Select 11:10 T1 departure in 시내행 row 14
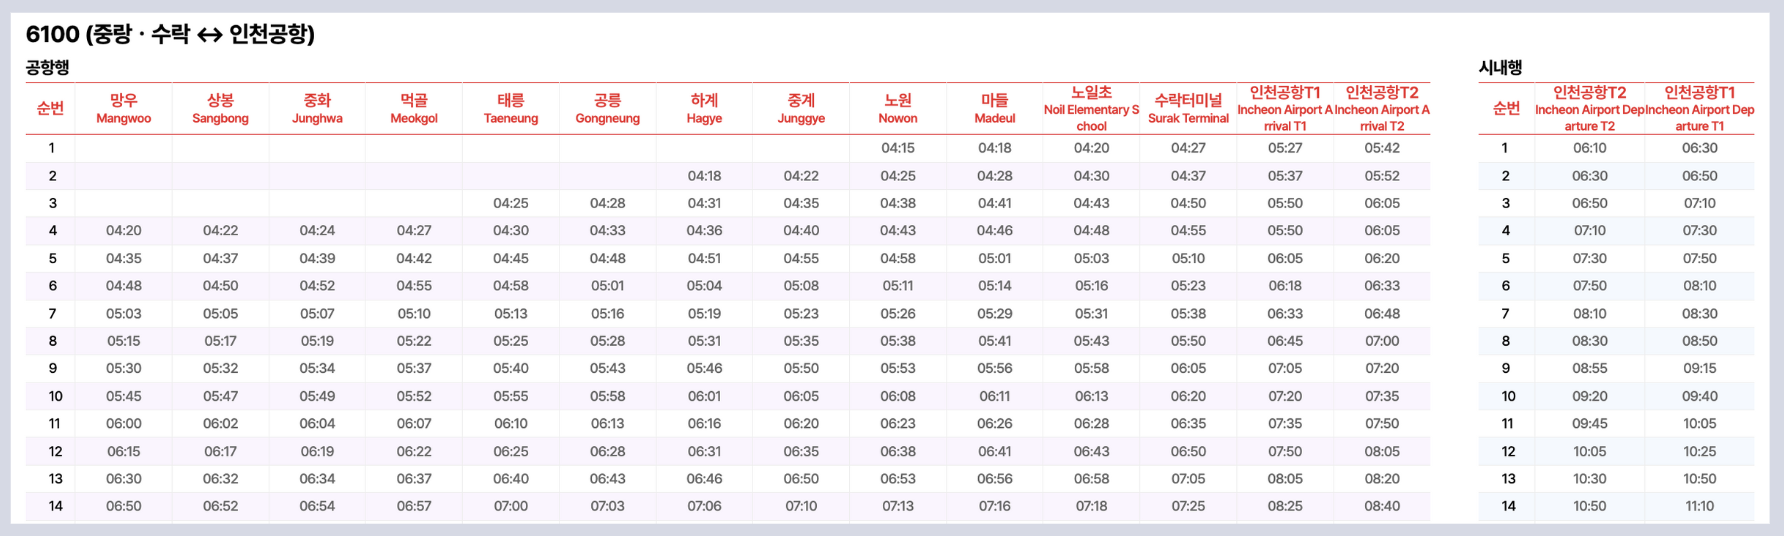1784x536 pixels. click(x=1699, y=507)
